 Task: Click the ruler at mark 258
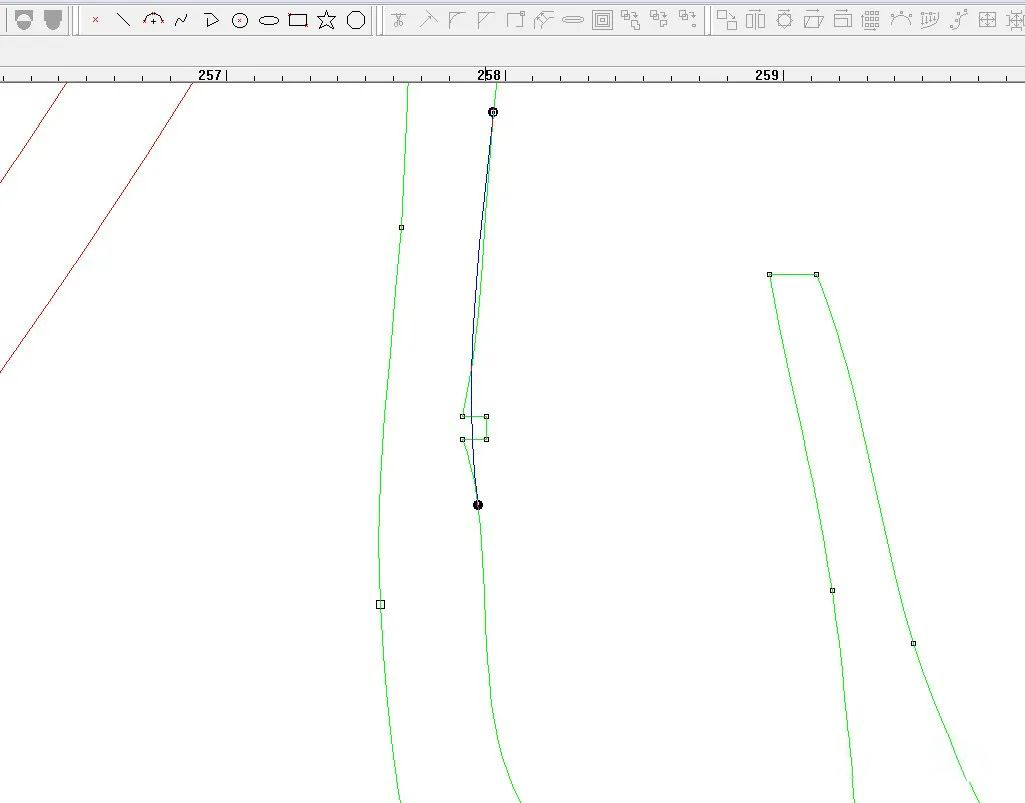coord(489,75)
